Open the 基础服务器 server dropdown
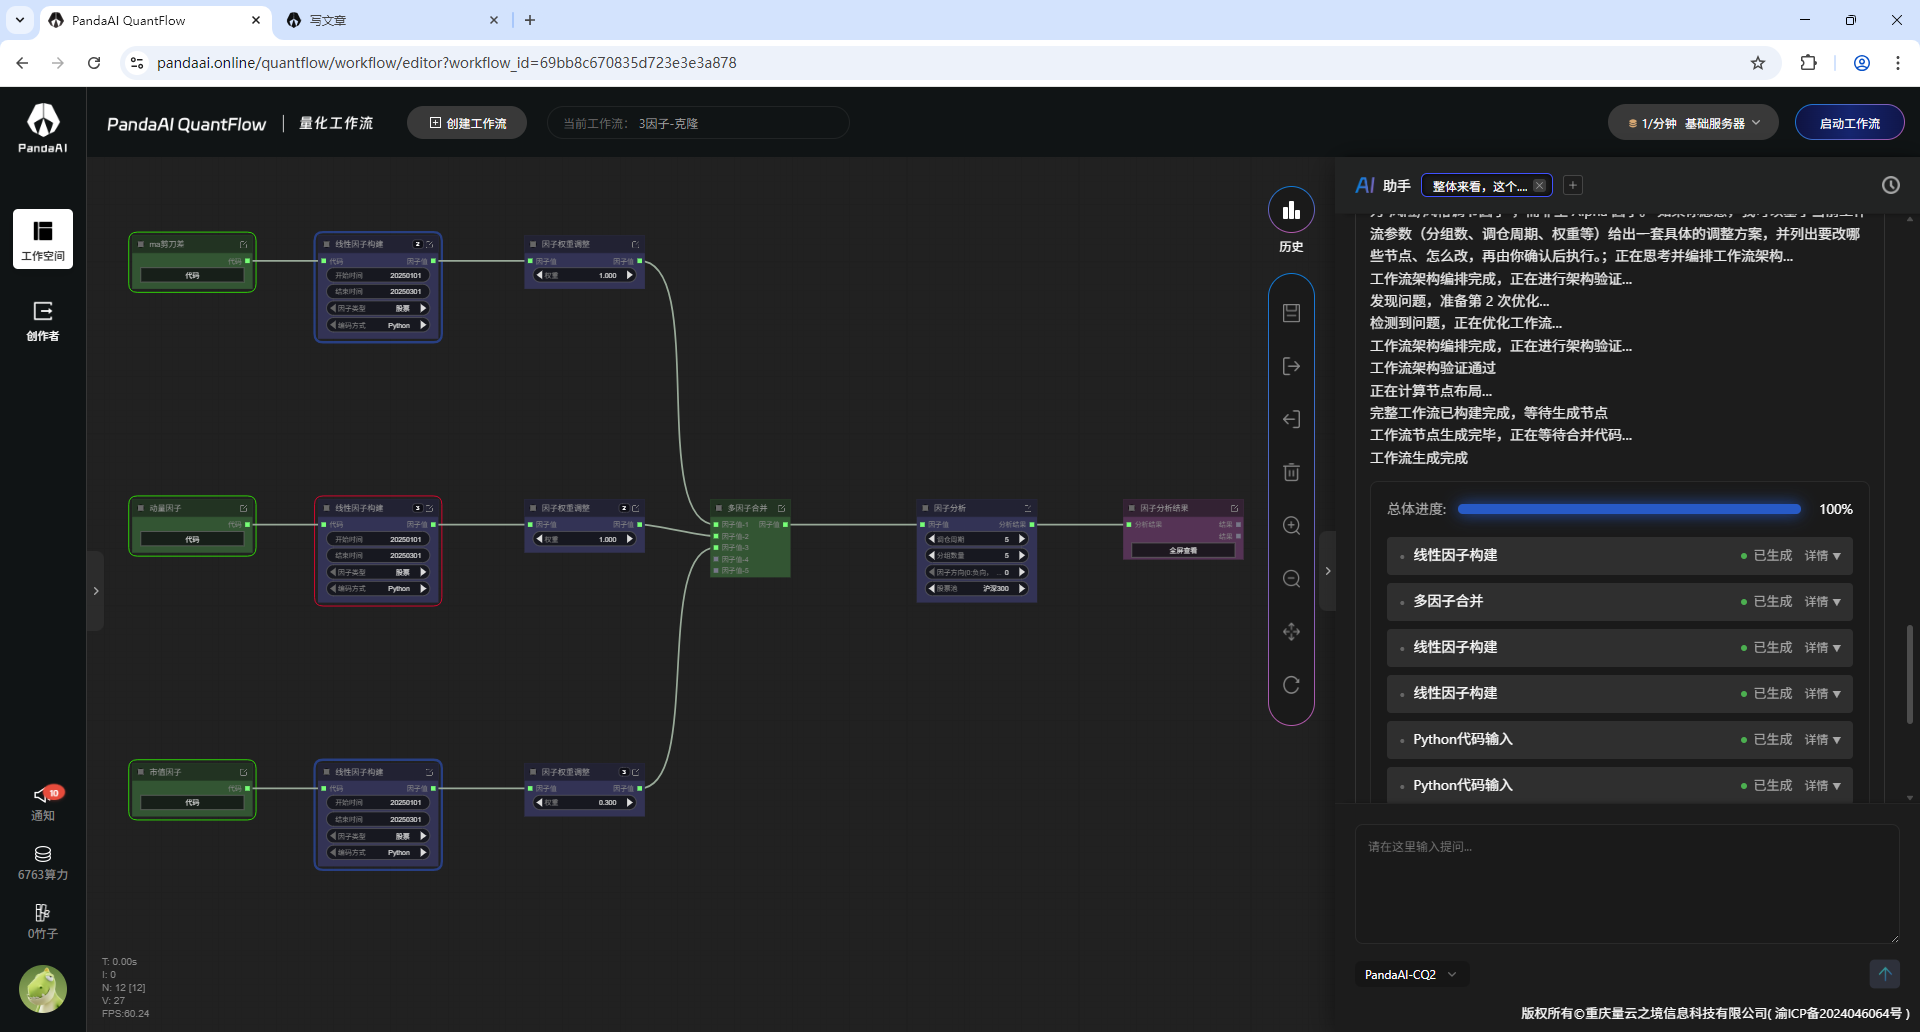1920x1032 pixels. point(1693,123)
